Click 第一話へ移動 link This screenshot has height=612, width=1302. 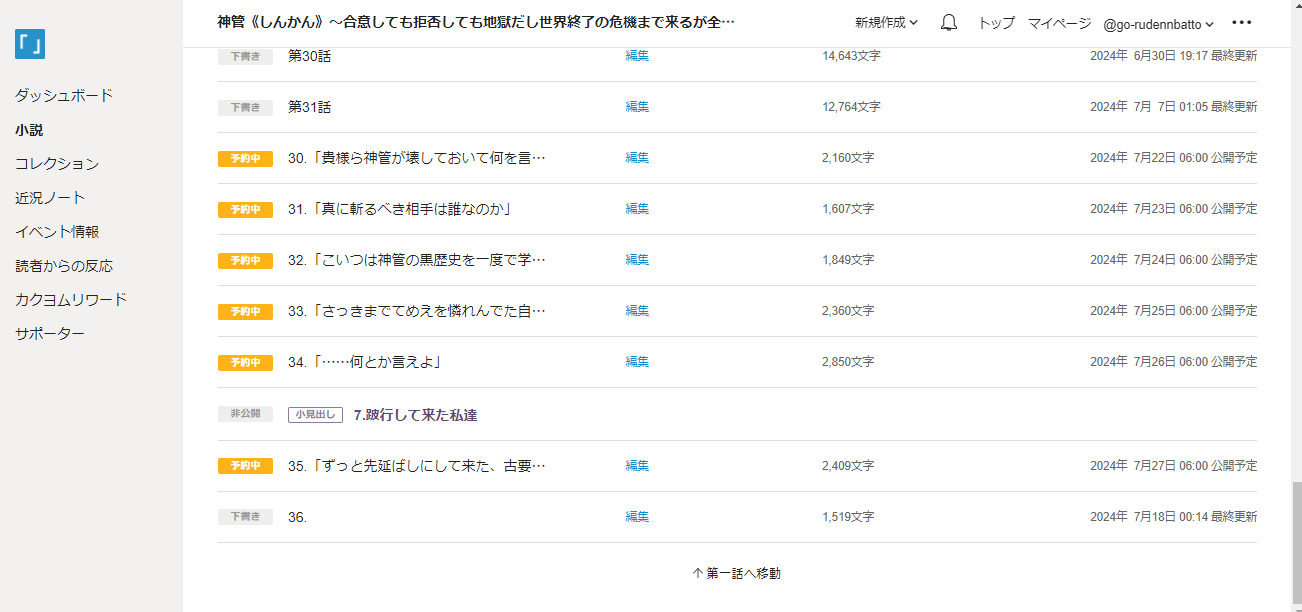coord(737,574)
